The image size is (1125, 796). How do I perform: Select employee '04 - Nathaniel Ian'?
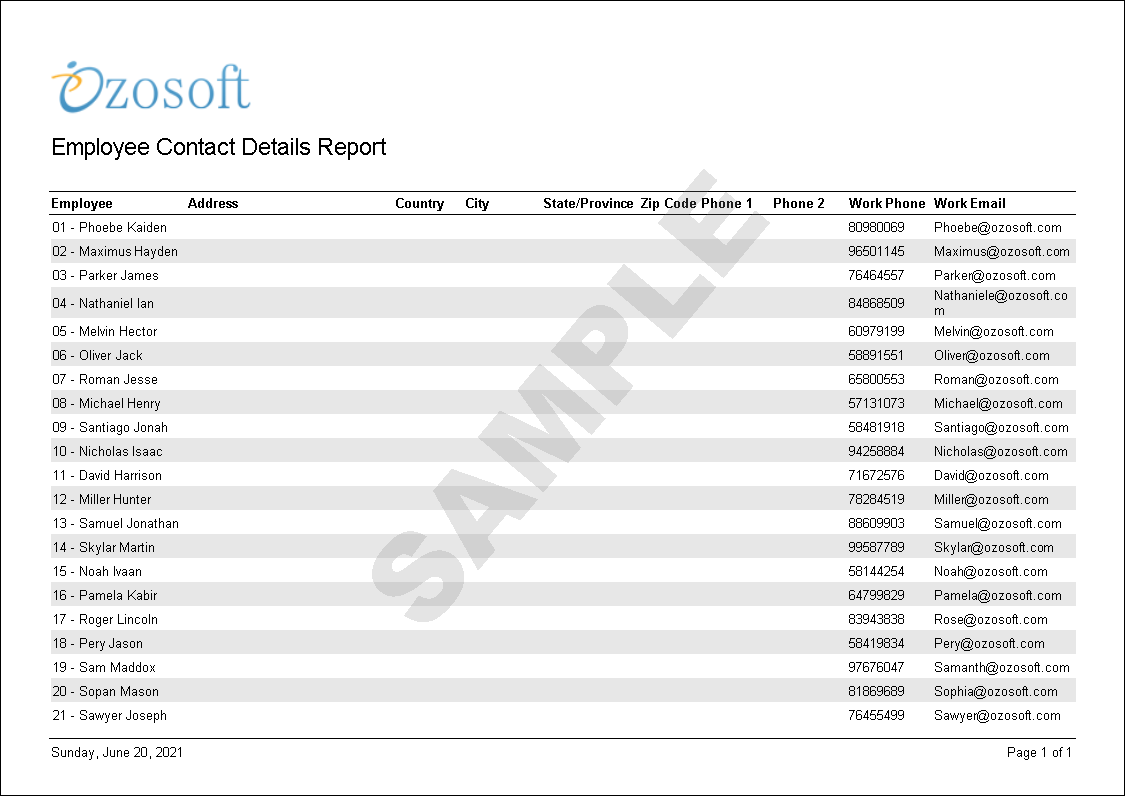click(x=103, y=303)
